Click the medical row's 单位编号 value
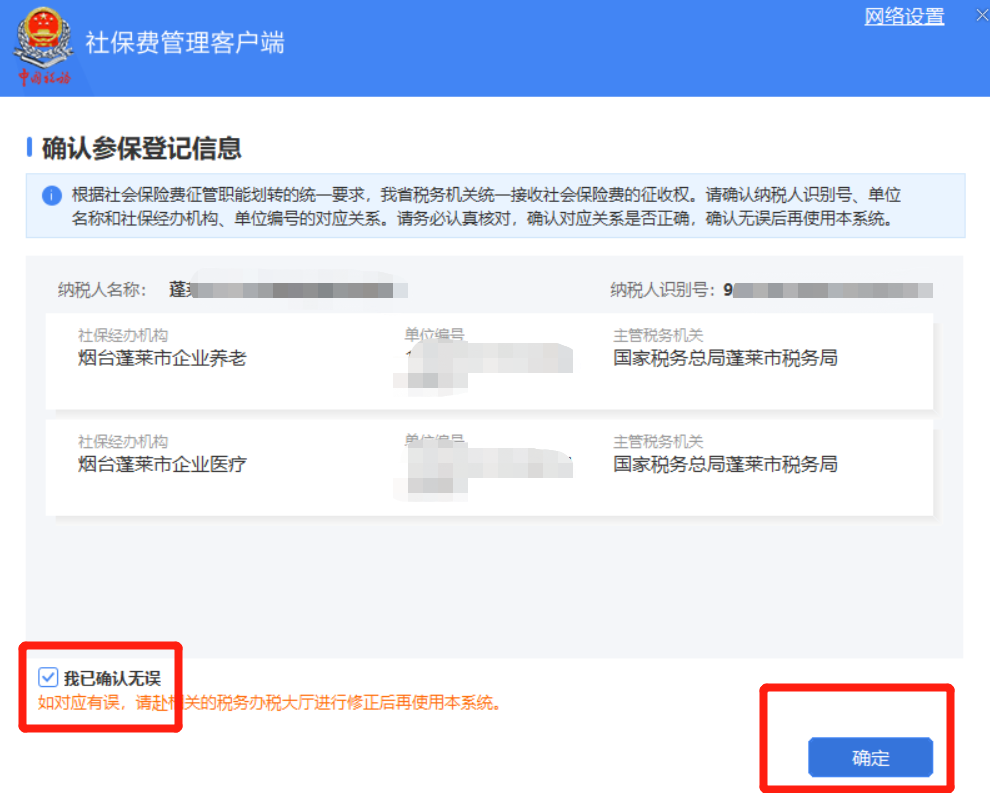The width and height of the screenshot is (990, 793). pos(484,474)
